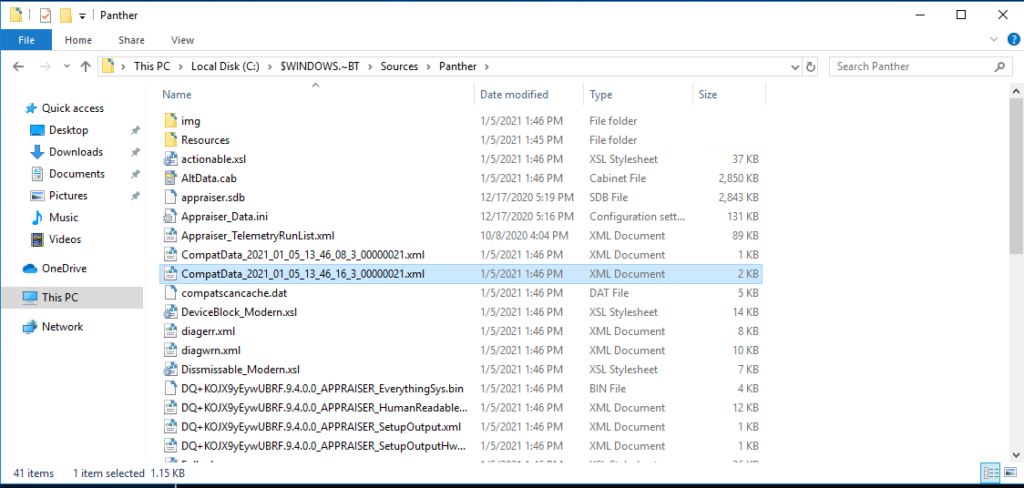The width and height of the screenshot is (1024, 488).
Task: Open the address bar history dropdown
Action: [794, 67]
